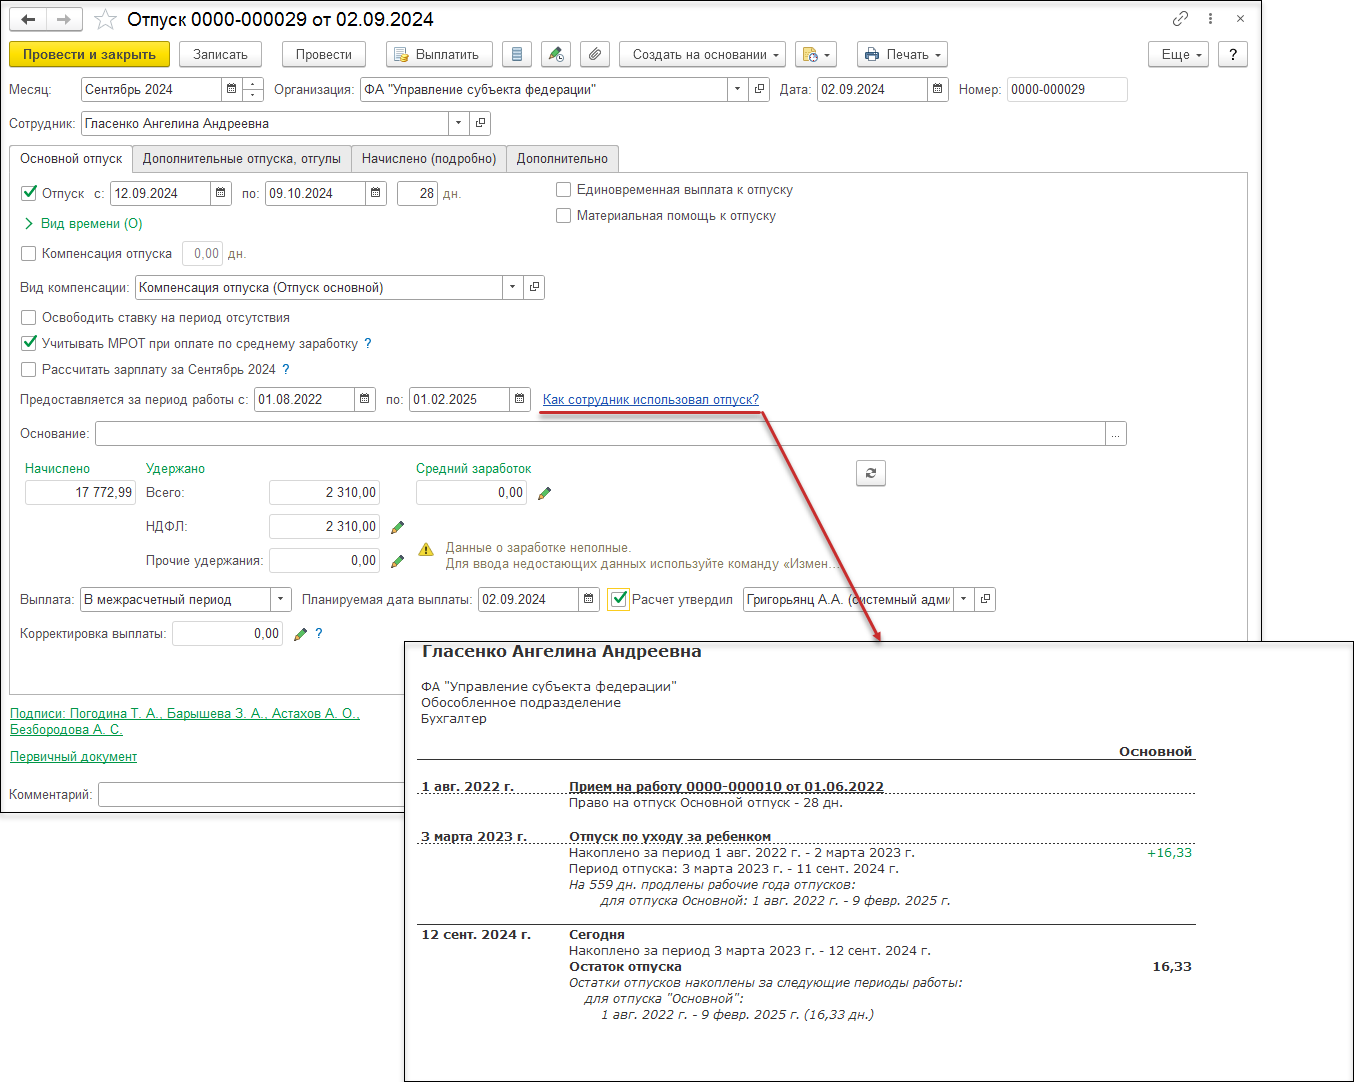Click the Записать button
Image resolution: width=1354 pixels, height=1082 pixels.
[220, 54]
